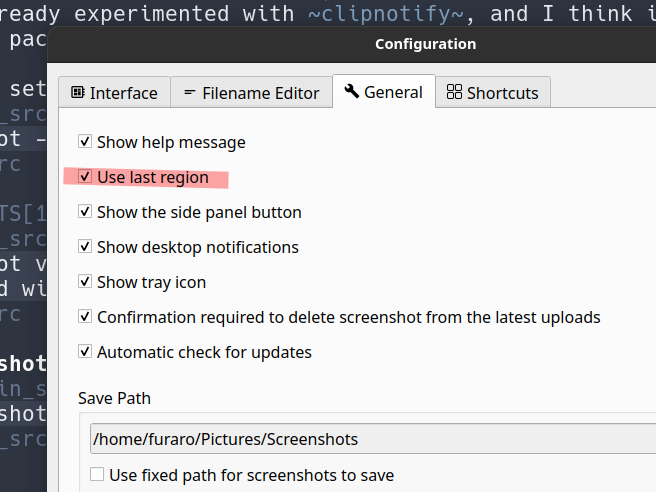Disable Show tray icon option
The width and height of the screenshot is (656, 492).
[85, 282]
